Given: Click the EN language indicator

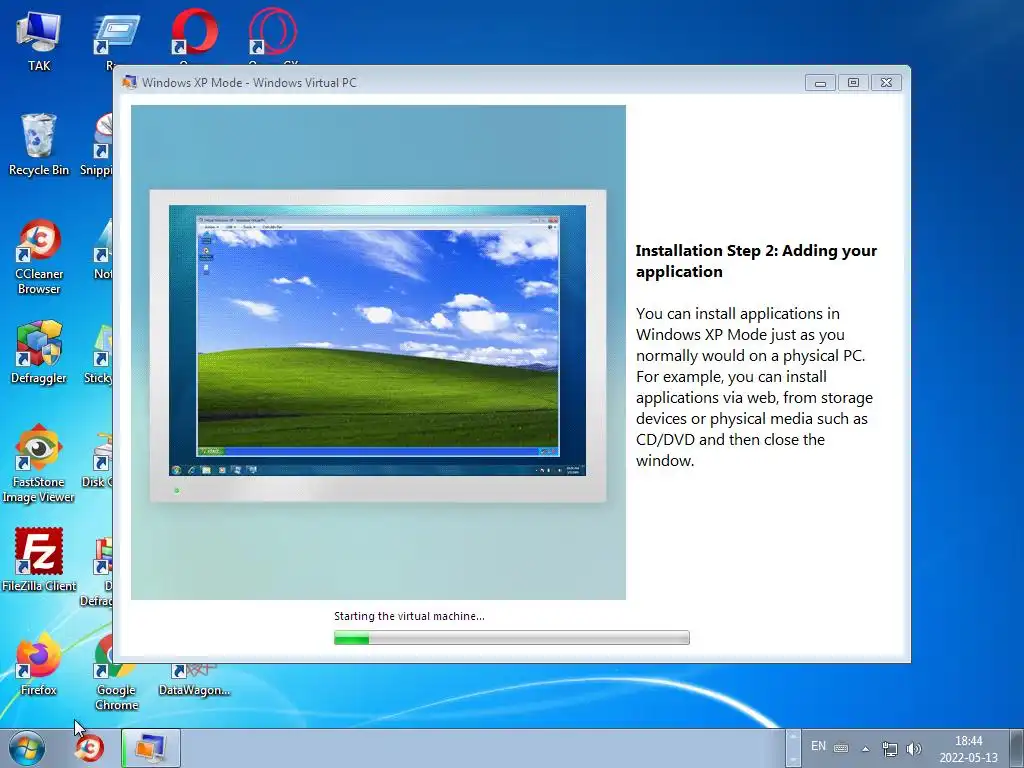Looking at the screenshot, I should [818, 746].
